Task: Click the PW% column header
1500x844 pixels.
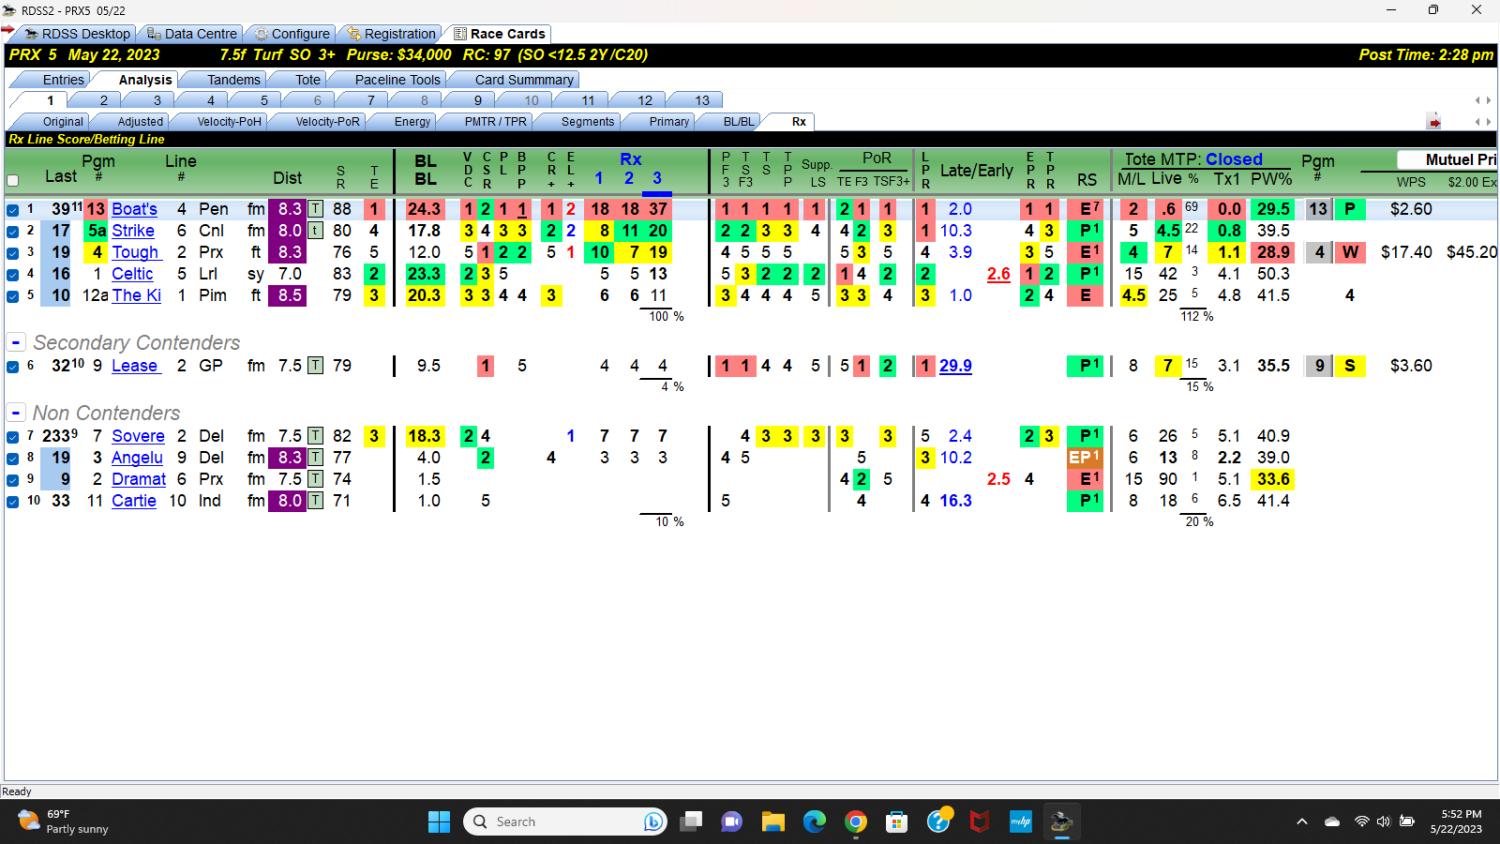Action: pyautogui.click(x=1271, y=178)
